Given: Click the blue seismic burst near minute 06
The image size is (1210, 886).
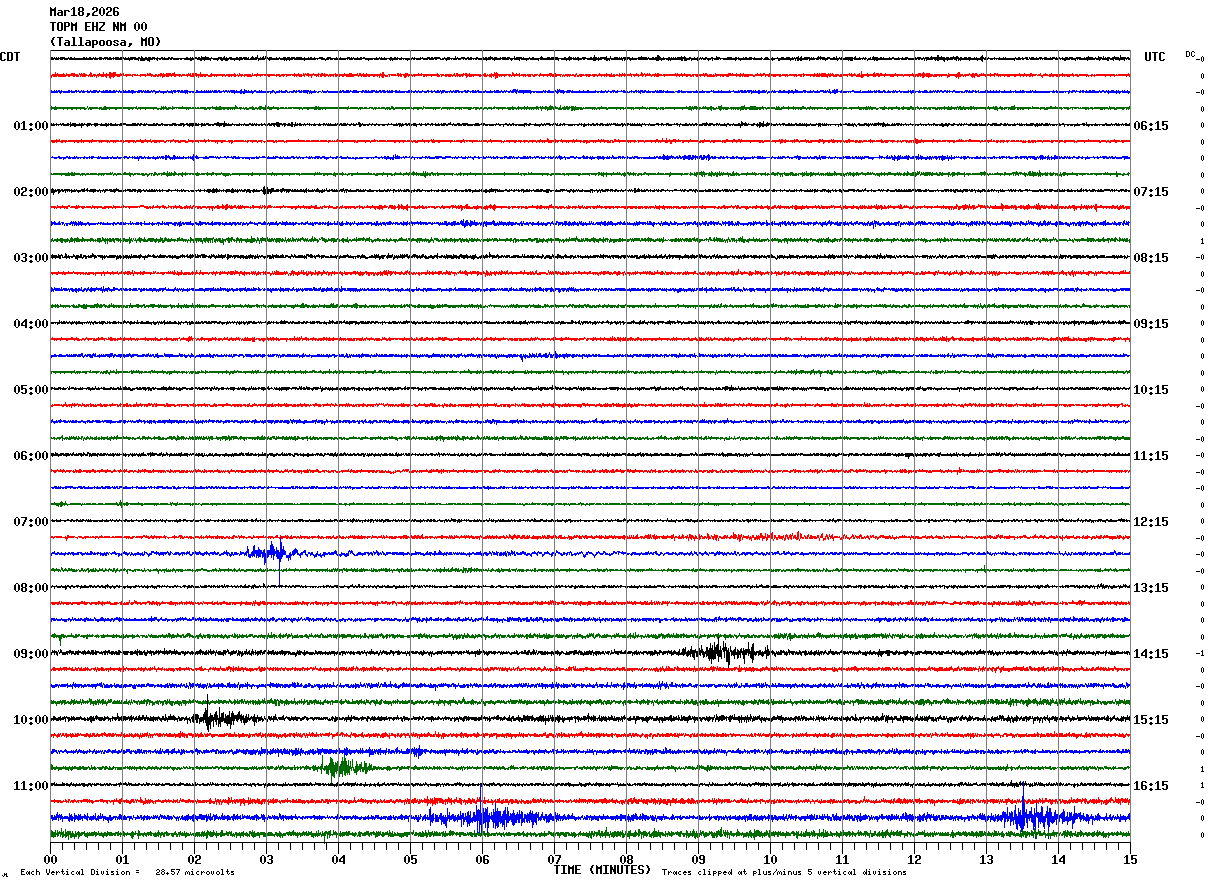Looking at the screenshot, I should [x=490, y=816].
